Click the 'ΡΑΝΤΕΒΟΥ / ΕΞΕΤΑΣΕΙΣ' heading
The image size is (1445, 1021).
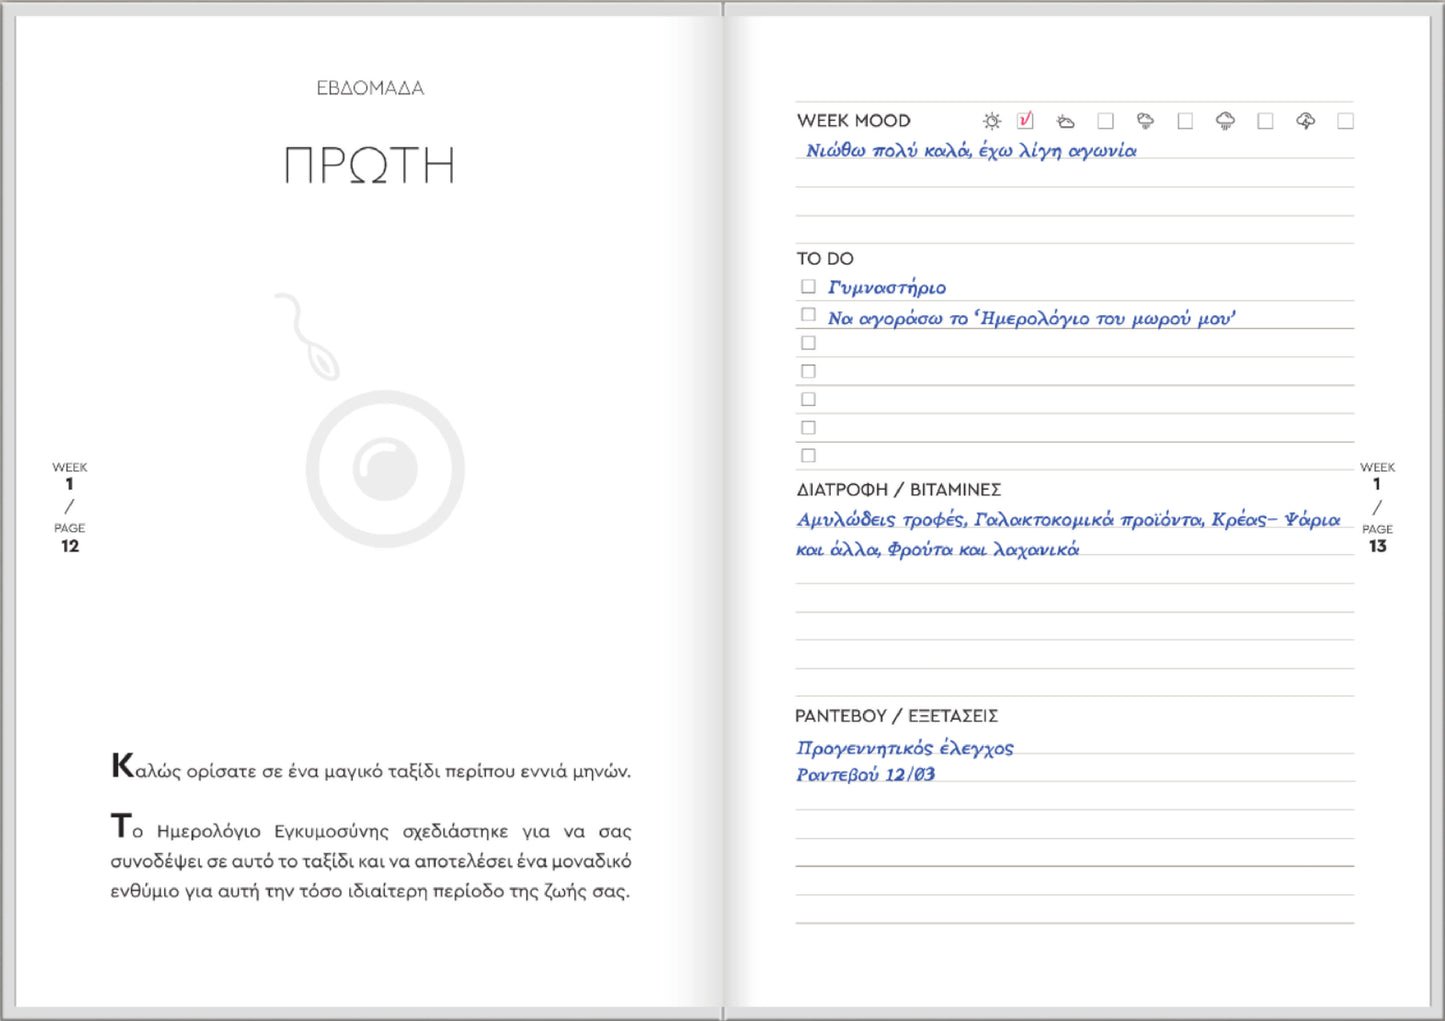click(896, 716)
